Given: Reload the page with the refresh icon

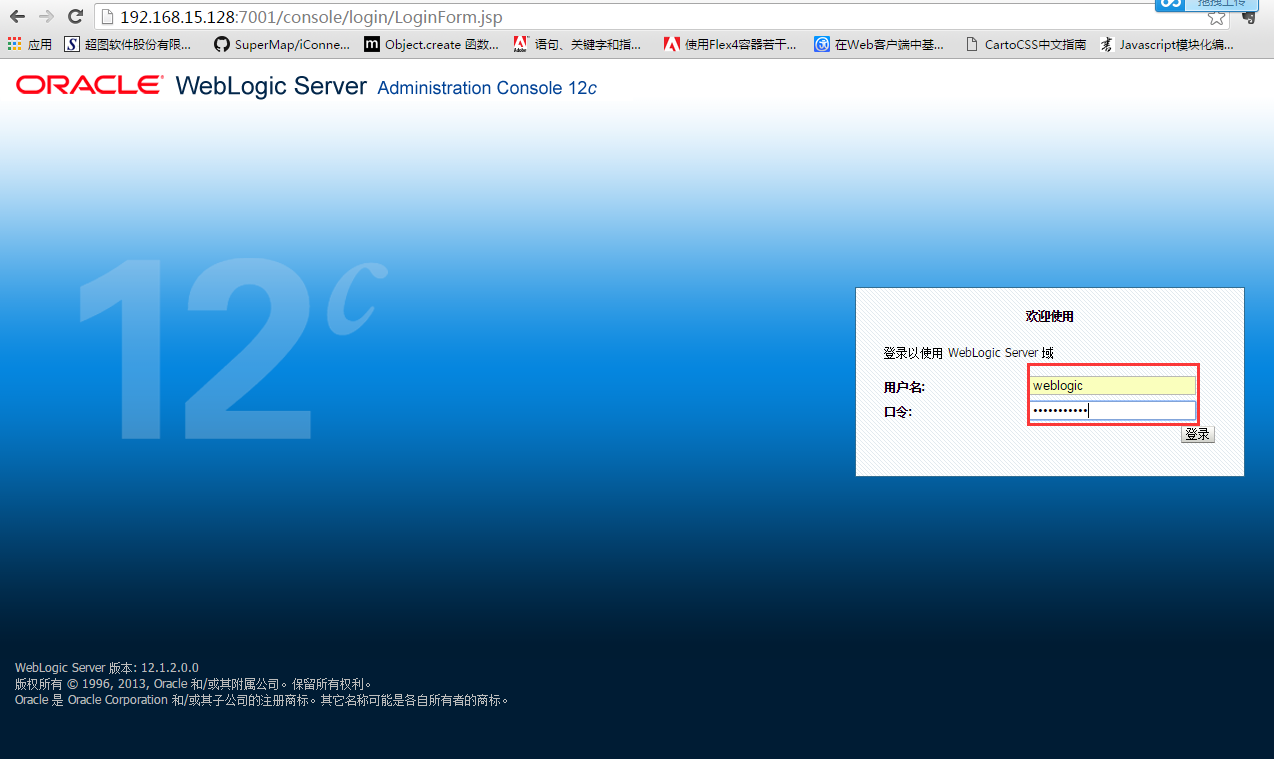Looking at the screenshot, I should 75,17.
